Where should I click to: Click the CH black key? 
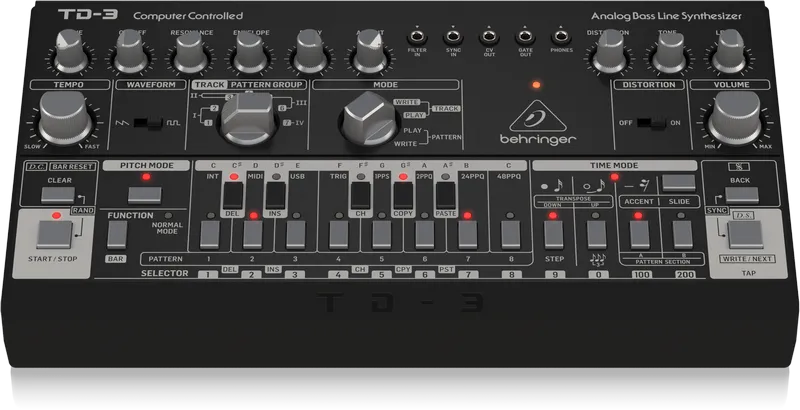pos(360,196)
